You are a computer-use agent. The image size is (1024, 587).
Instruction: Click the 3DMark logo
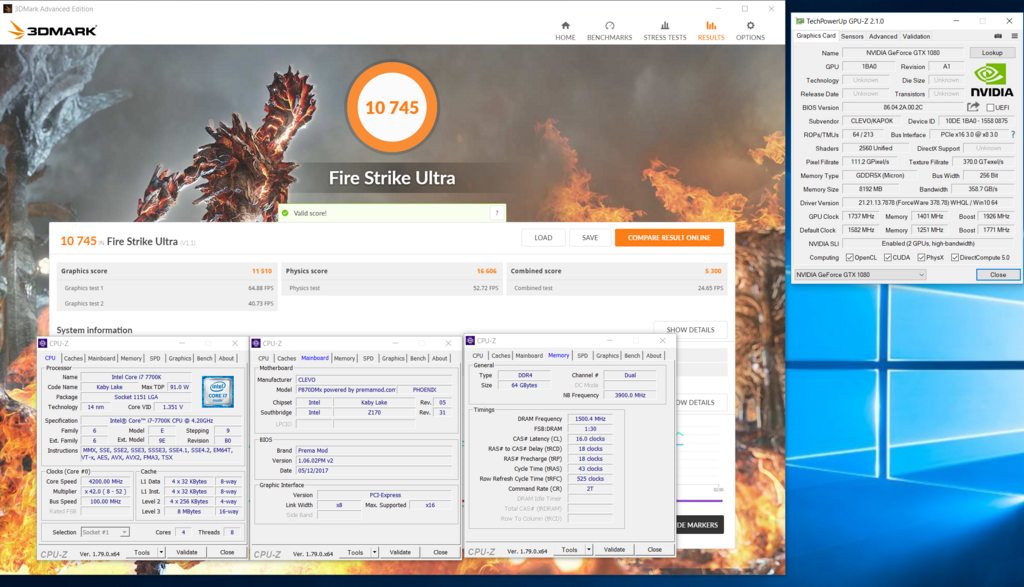[52, 30]
